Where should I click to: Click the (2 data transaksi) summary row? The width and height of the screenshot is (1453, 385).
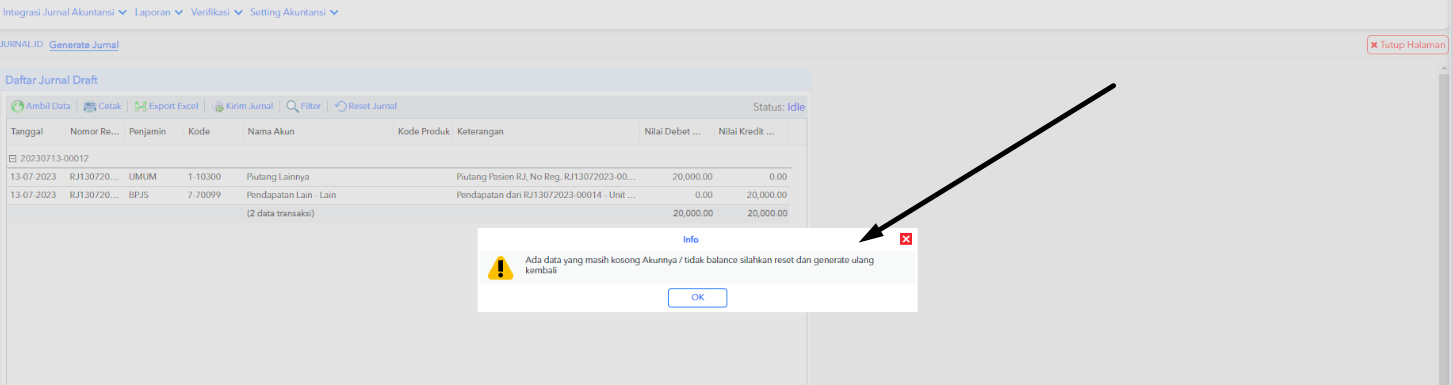[399, 213]
